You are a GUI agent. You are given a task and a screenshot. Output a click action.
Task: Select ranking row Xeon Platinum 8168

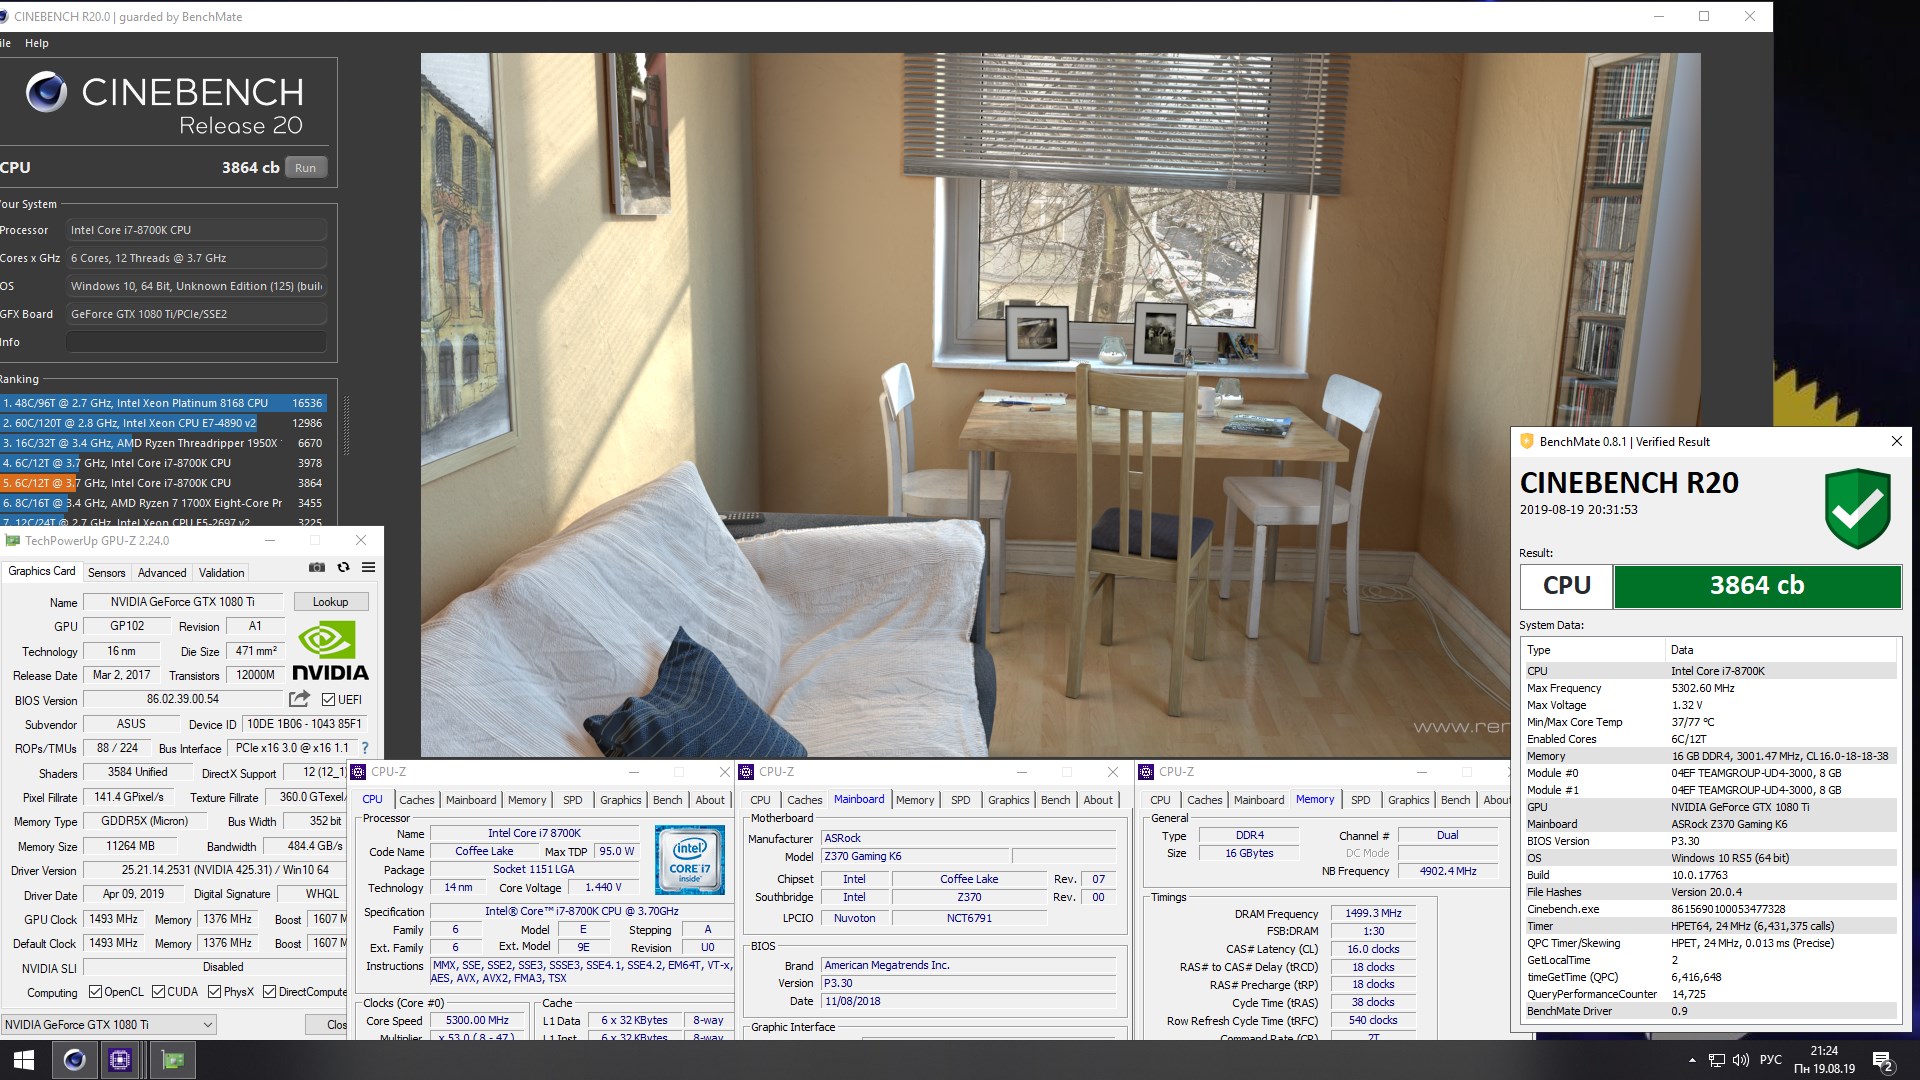(x=163, y=403)
